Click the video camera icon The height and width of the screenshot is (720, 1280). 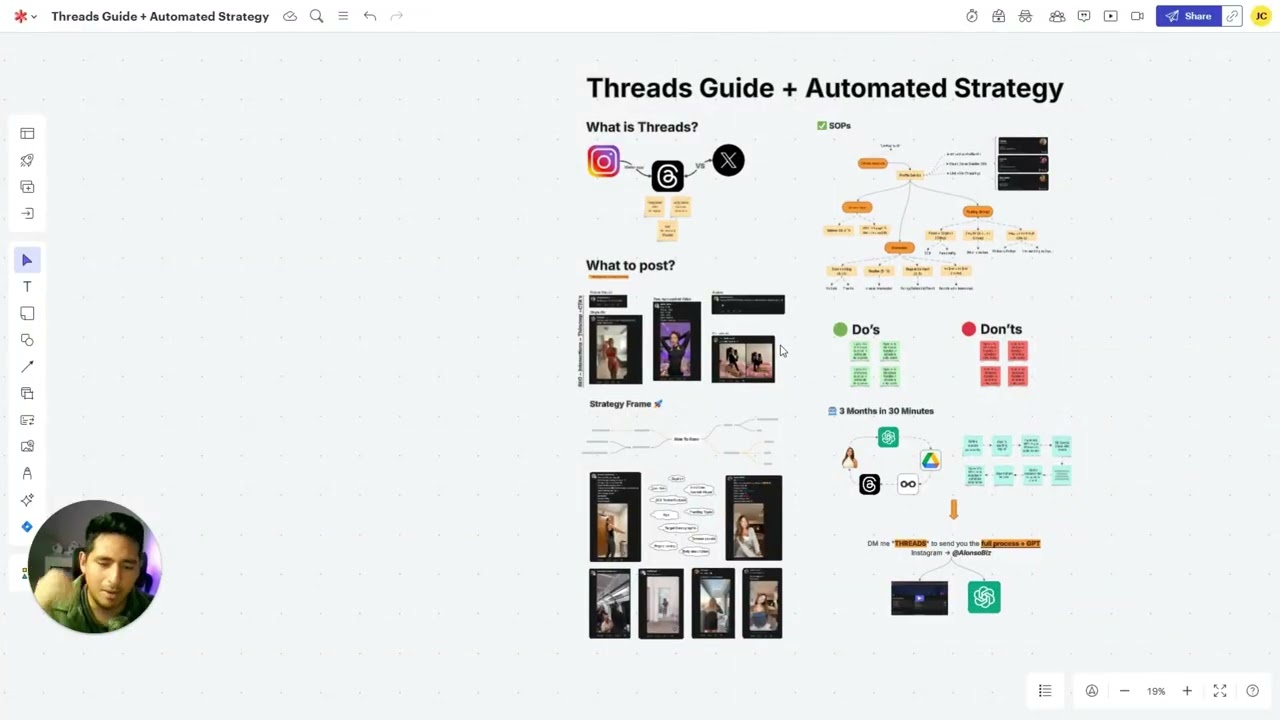(x=1137, y=16)
